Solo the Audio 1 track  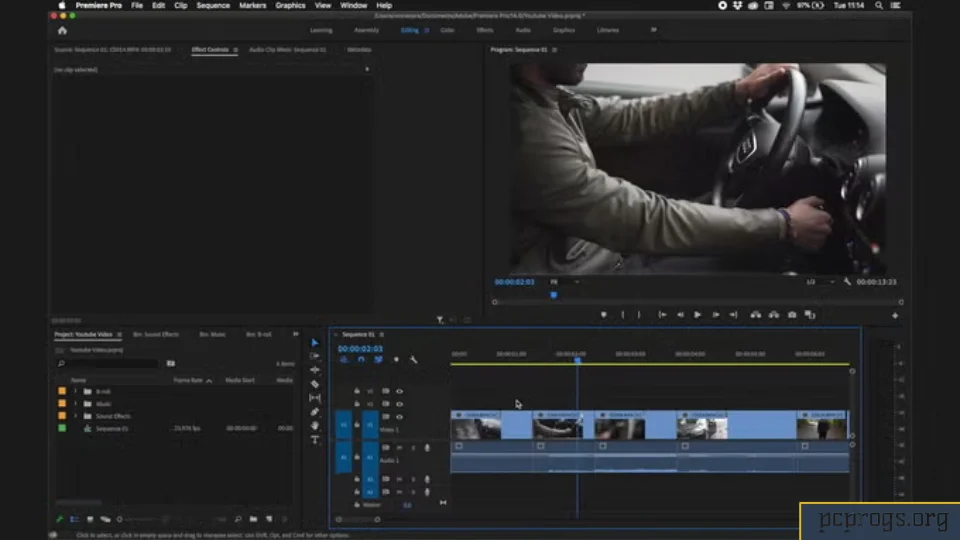[413, 448]
